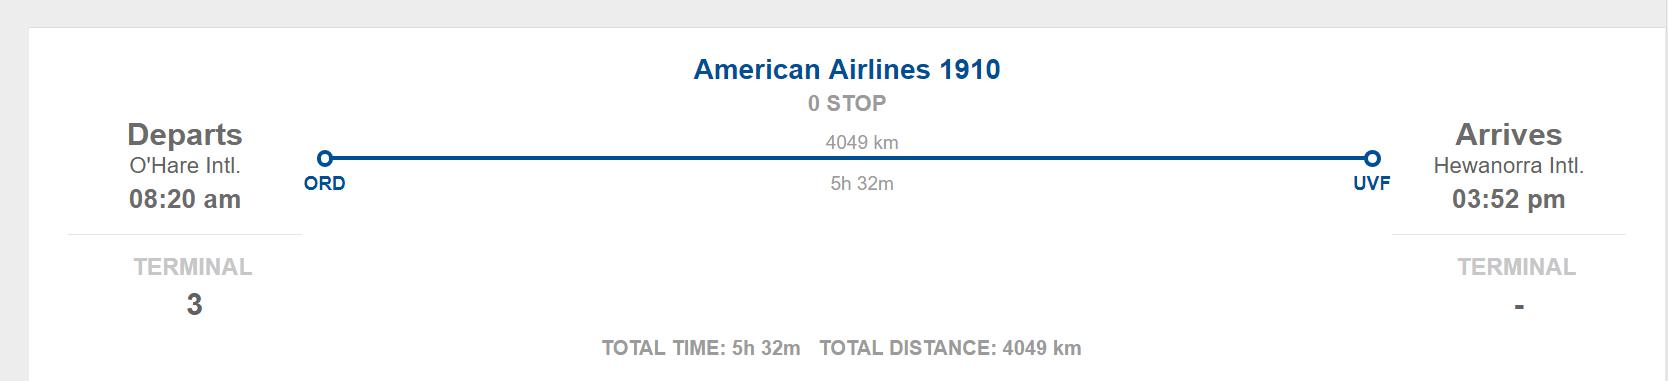Click the departure TERMINAL label
Viewport: 1668px width, 381px height.
click(193, 267)
